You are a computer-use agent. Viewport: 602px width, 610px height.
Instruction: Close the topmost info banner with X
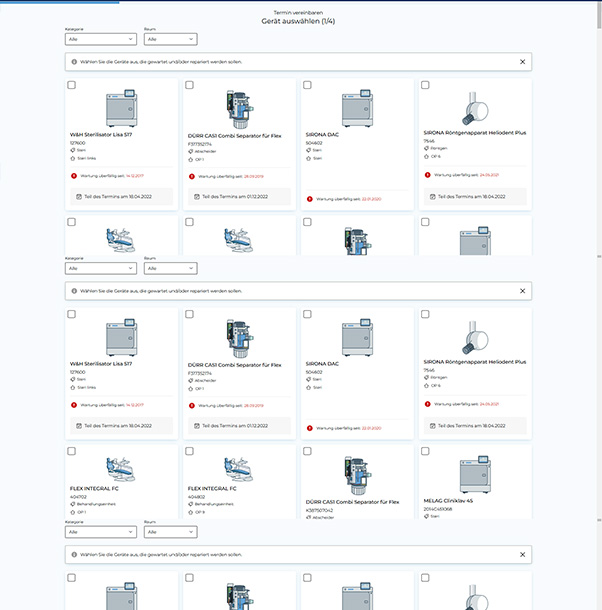[x=522, y=62]
